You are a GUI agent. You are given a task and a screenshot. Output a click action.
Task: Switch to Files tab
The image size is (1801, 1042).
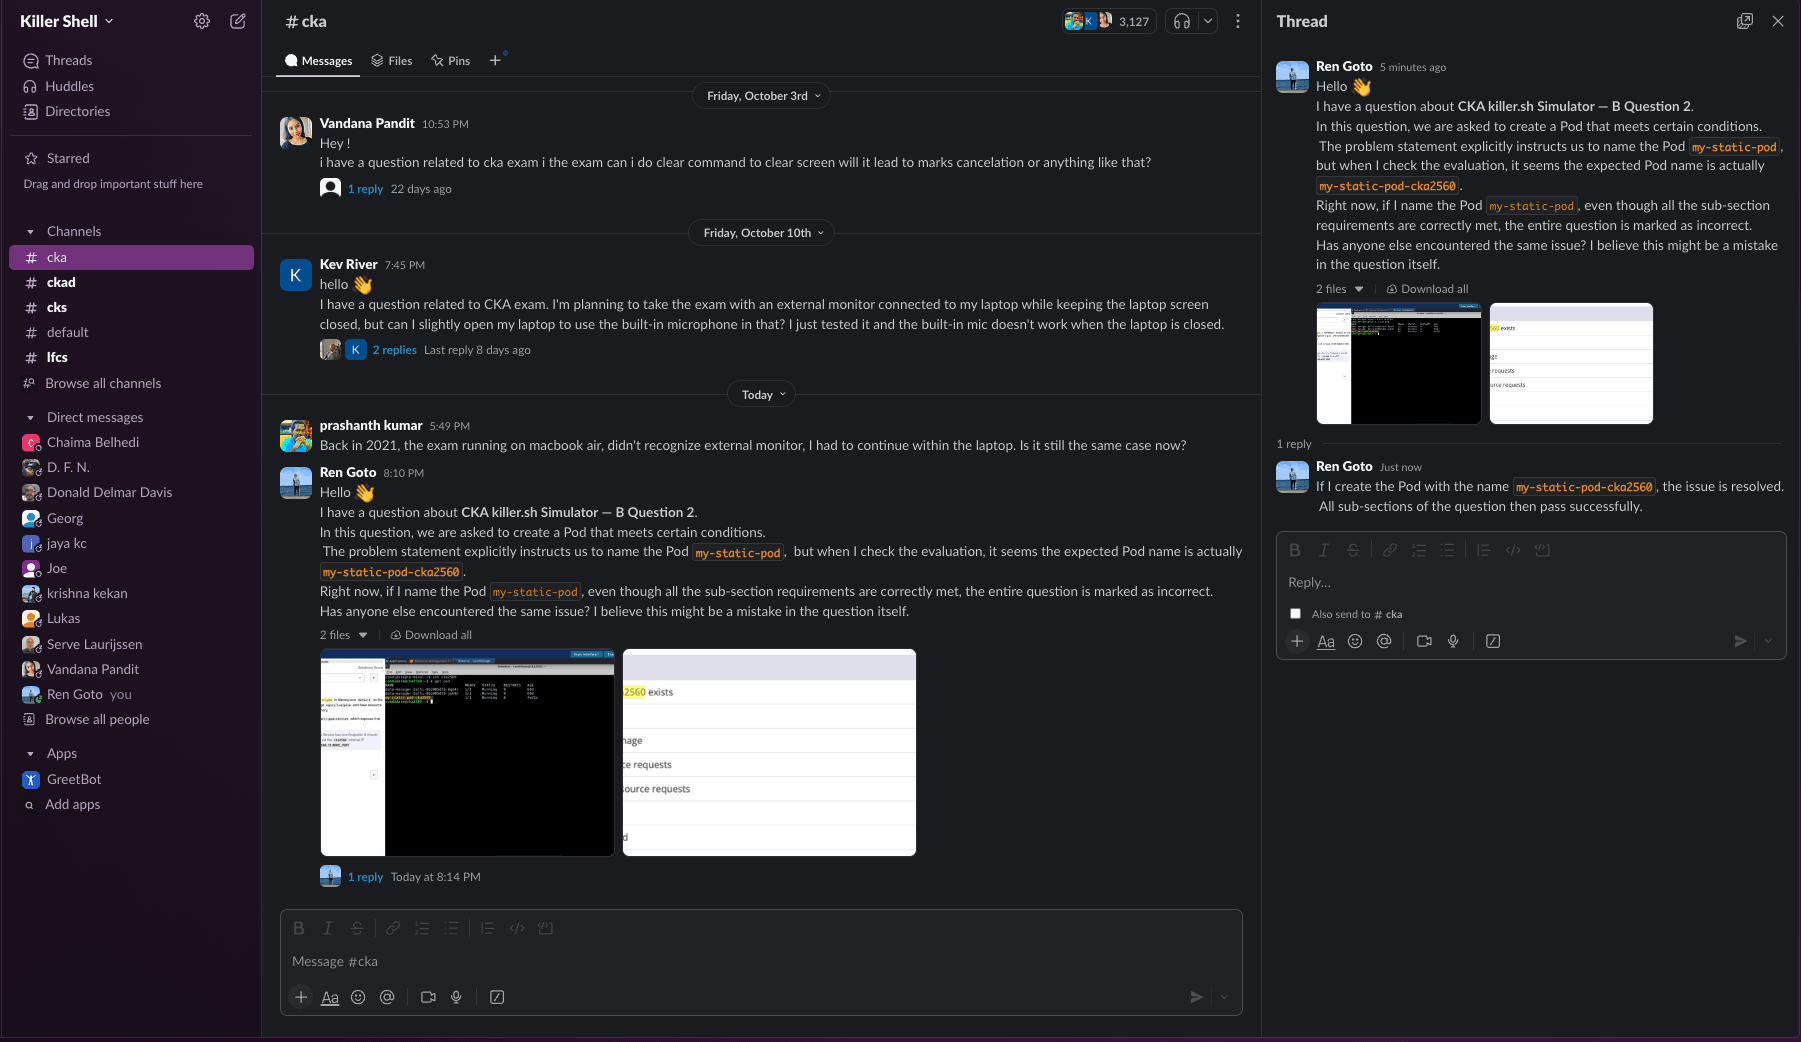tap(391, 61)
